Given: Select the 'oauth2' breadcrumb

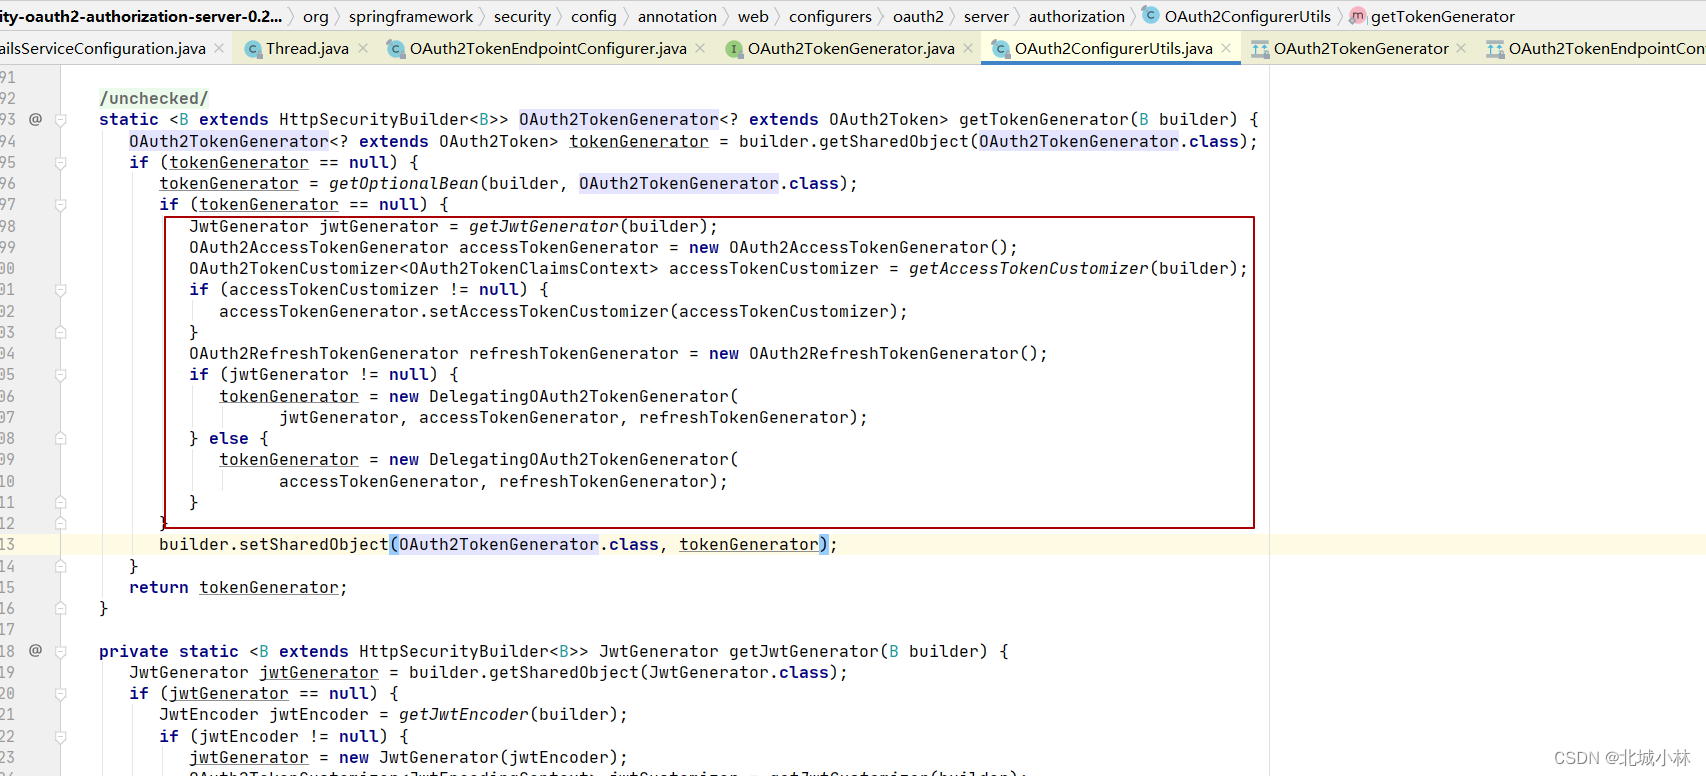Looking at the screenshot, I should coord(918,16).
